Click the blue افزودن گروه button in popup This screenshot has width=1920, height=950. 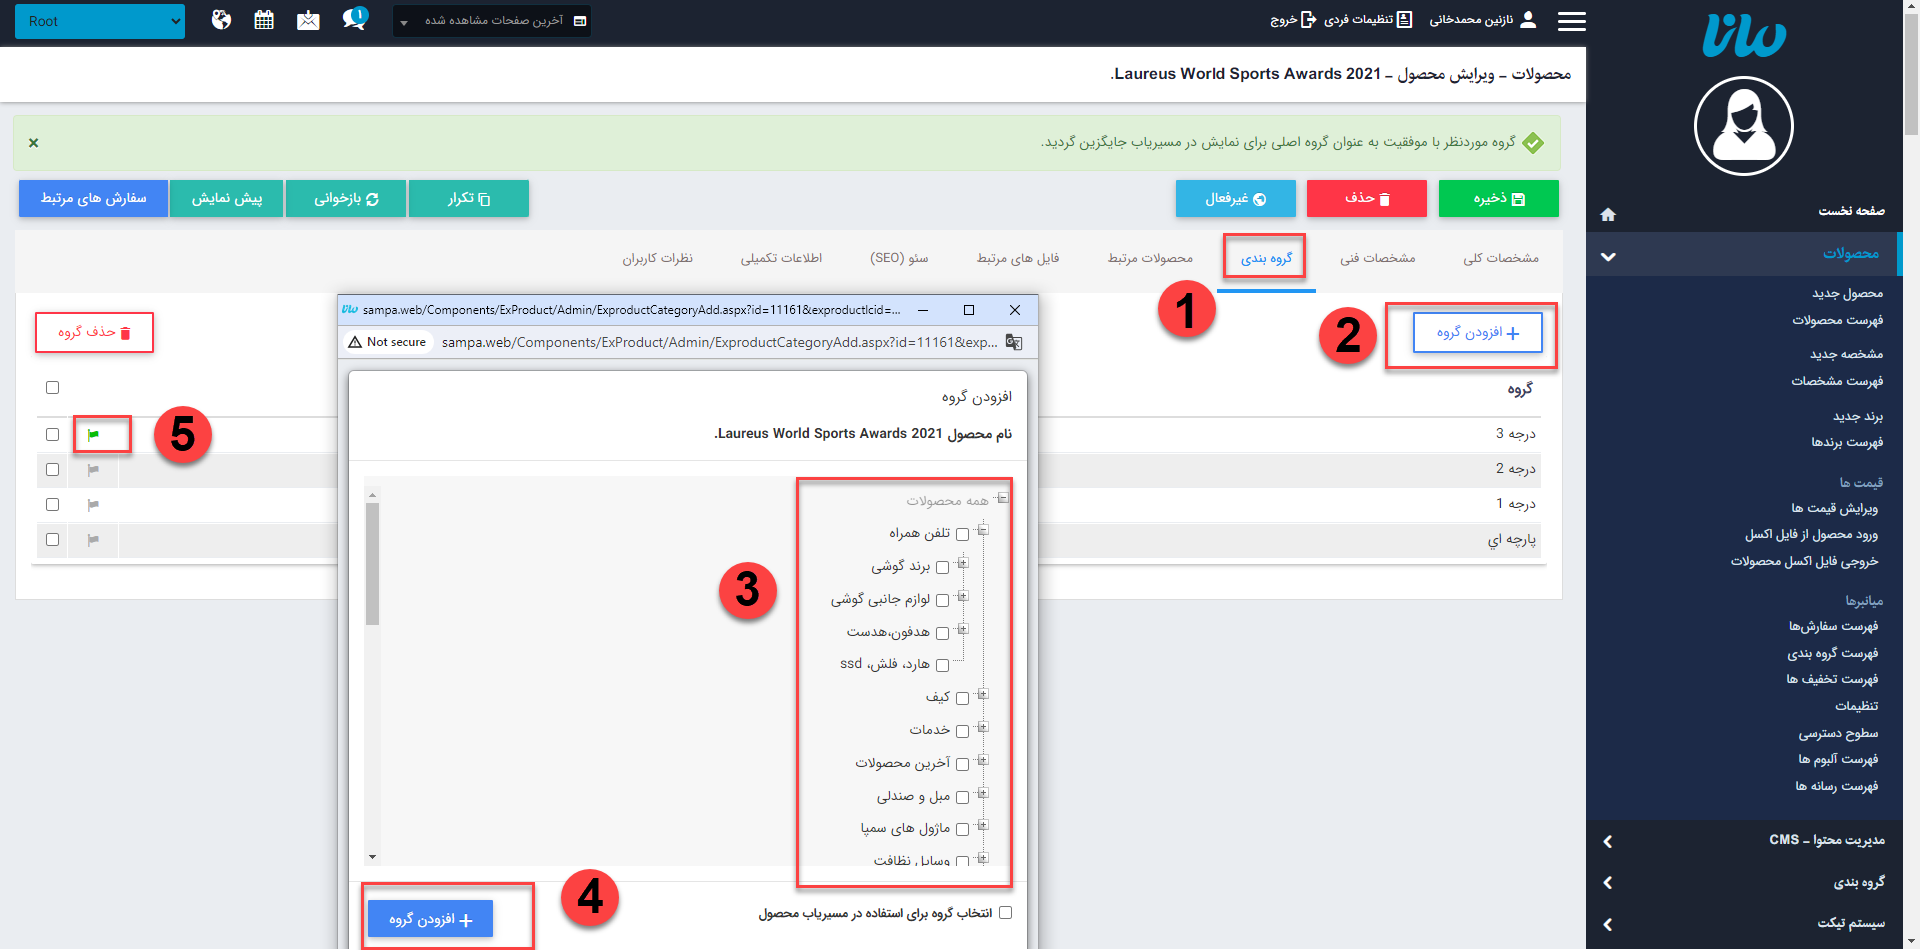pos(430,919)
